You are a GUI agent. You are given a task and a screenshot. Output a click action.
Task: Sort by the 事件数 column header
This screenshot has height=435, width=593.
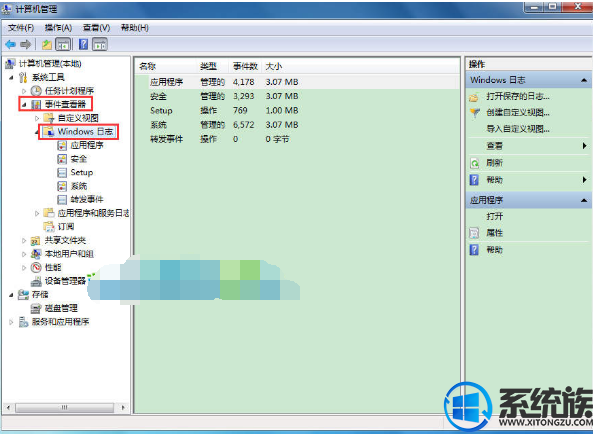click(x=245, y=66)
